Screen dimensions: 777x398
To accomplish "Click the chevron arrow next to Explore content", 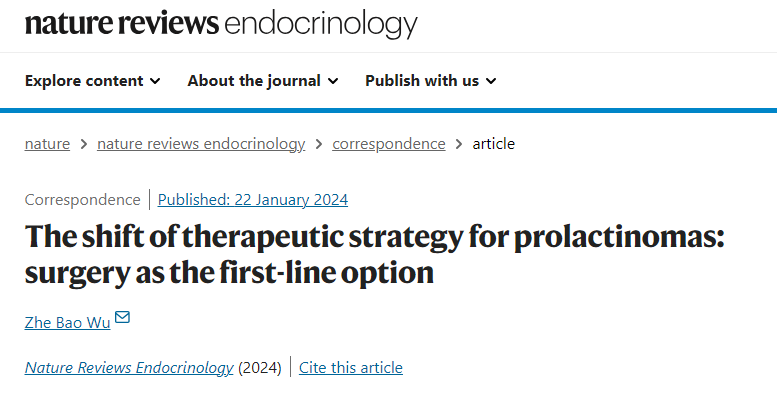I will tap(155, 81).
